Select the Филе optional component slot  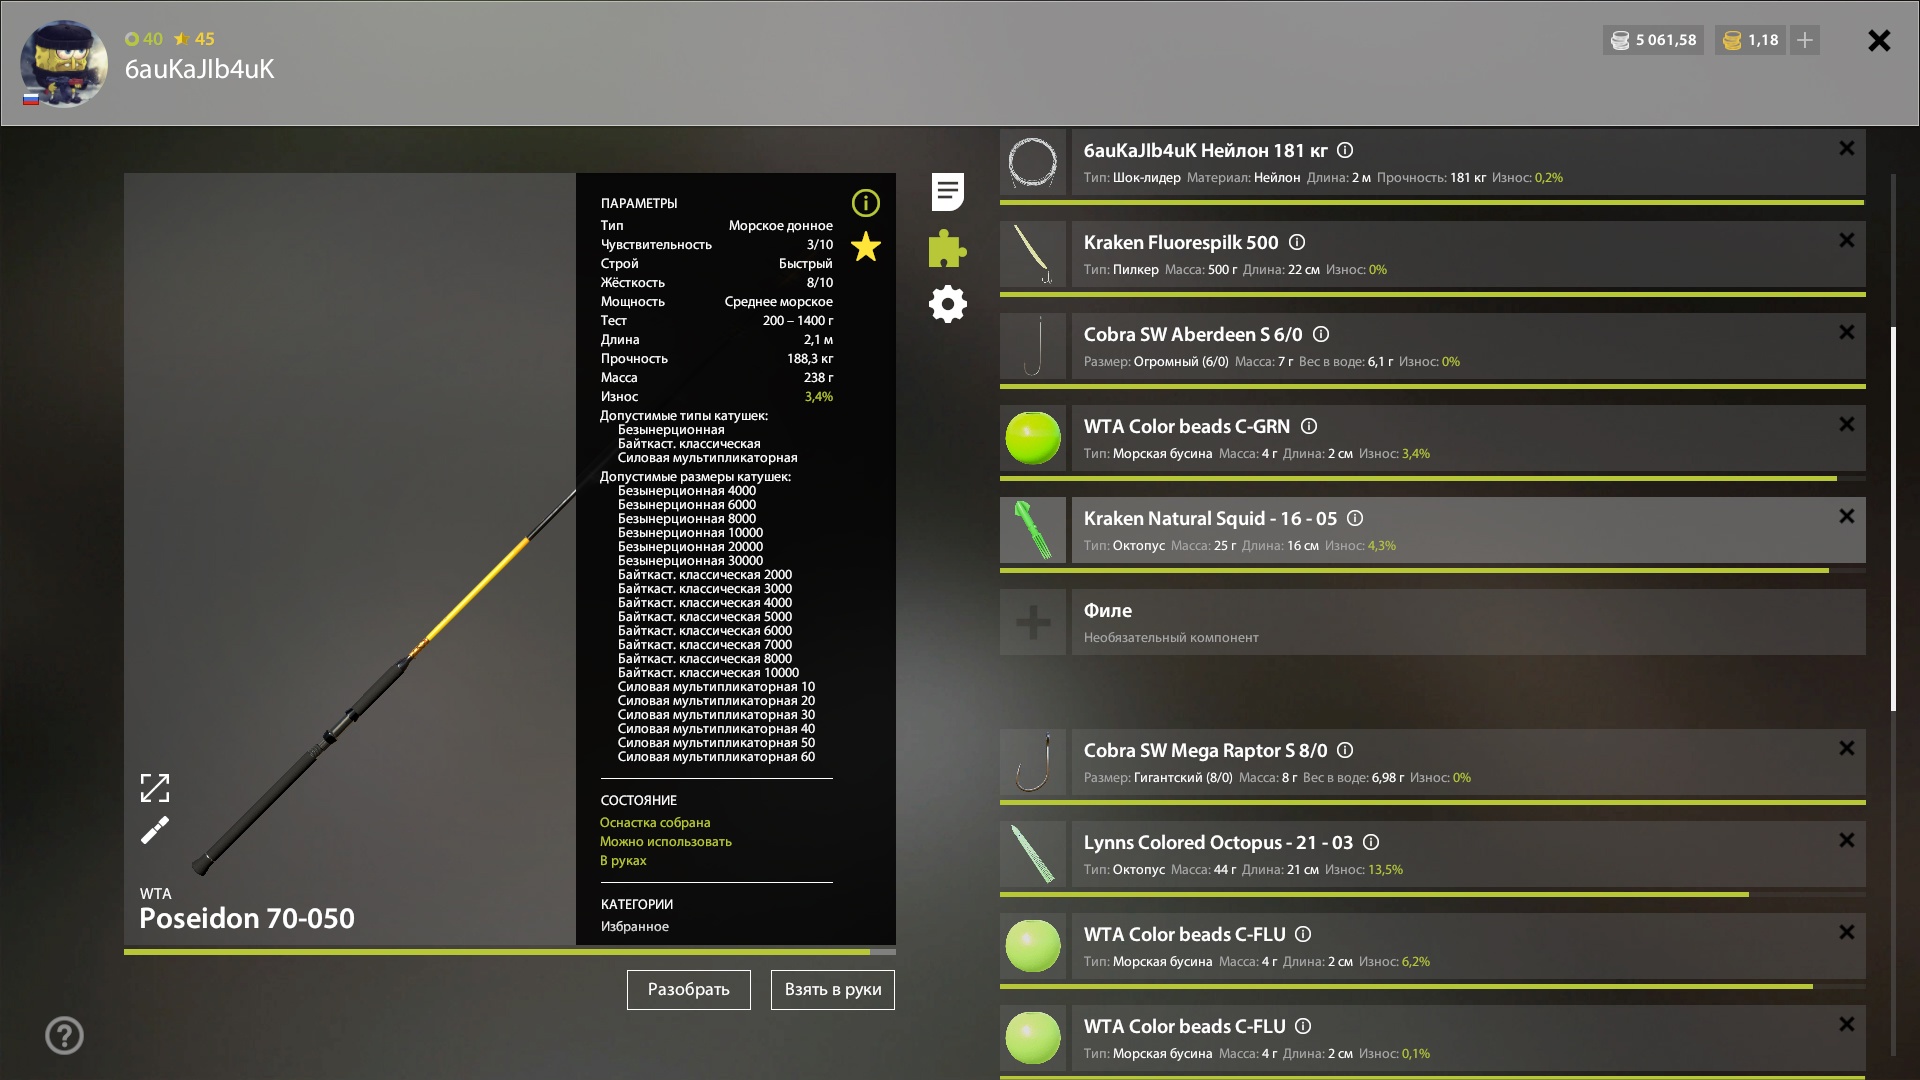[x=1468, y=622]
